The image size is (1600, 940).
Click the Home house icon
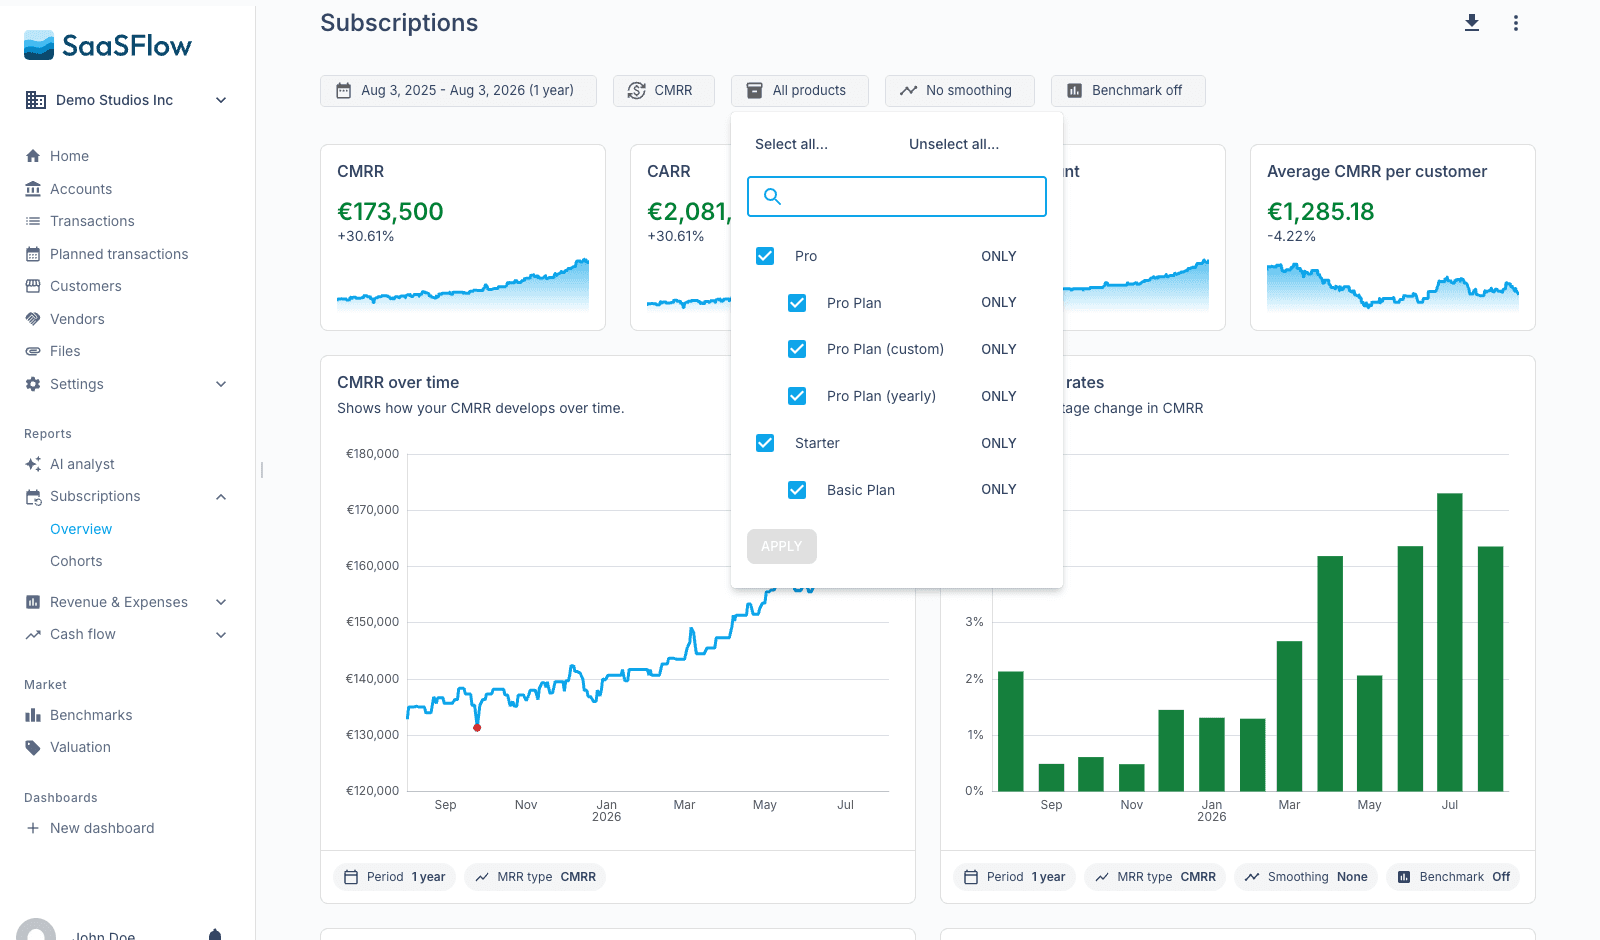pyautogui.click(x=33, y=156)
